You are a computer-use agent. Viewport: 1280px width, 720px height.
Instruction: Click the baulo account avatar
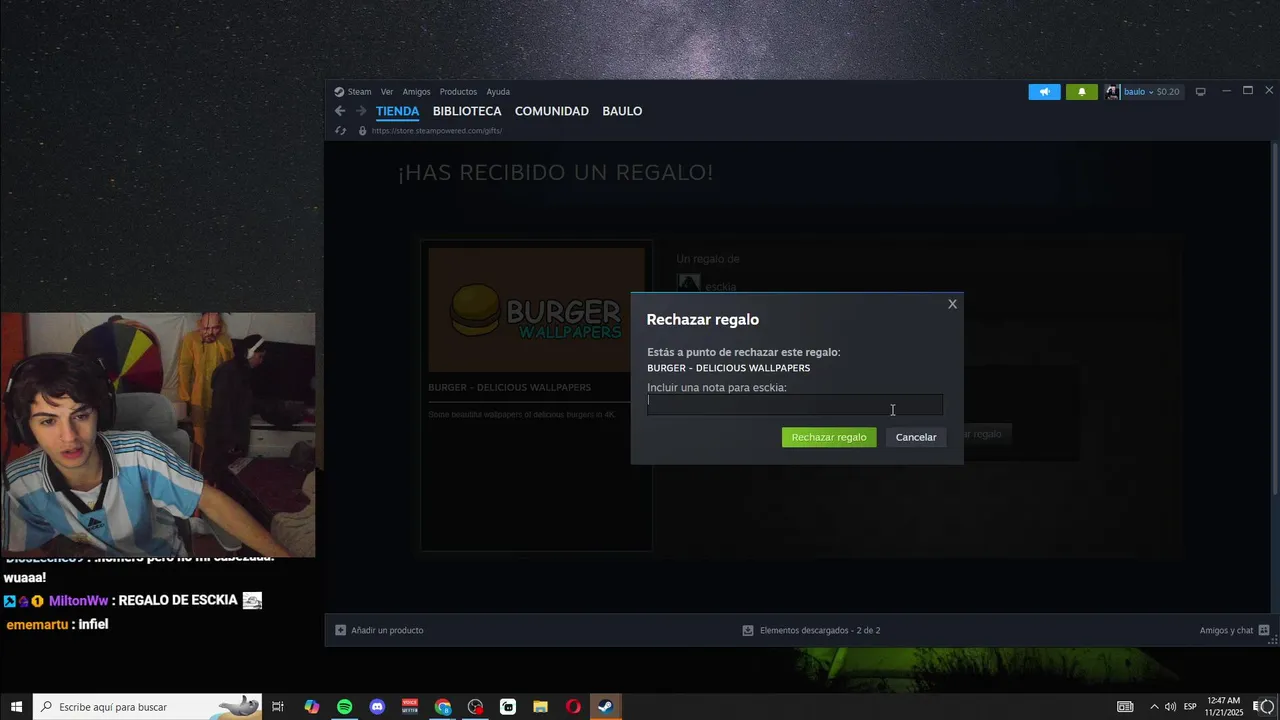coord(1112,92)
